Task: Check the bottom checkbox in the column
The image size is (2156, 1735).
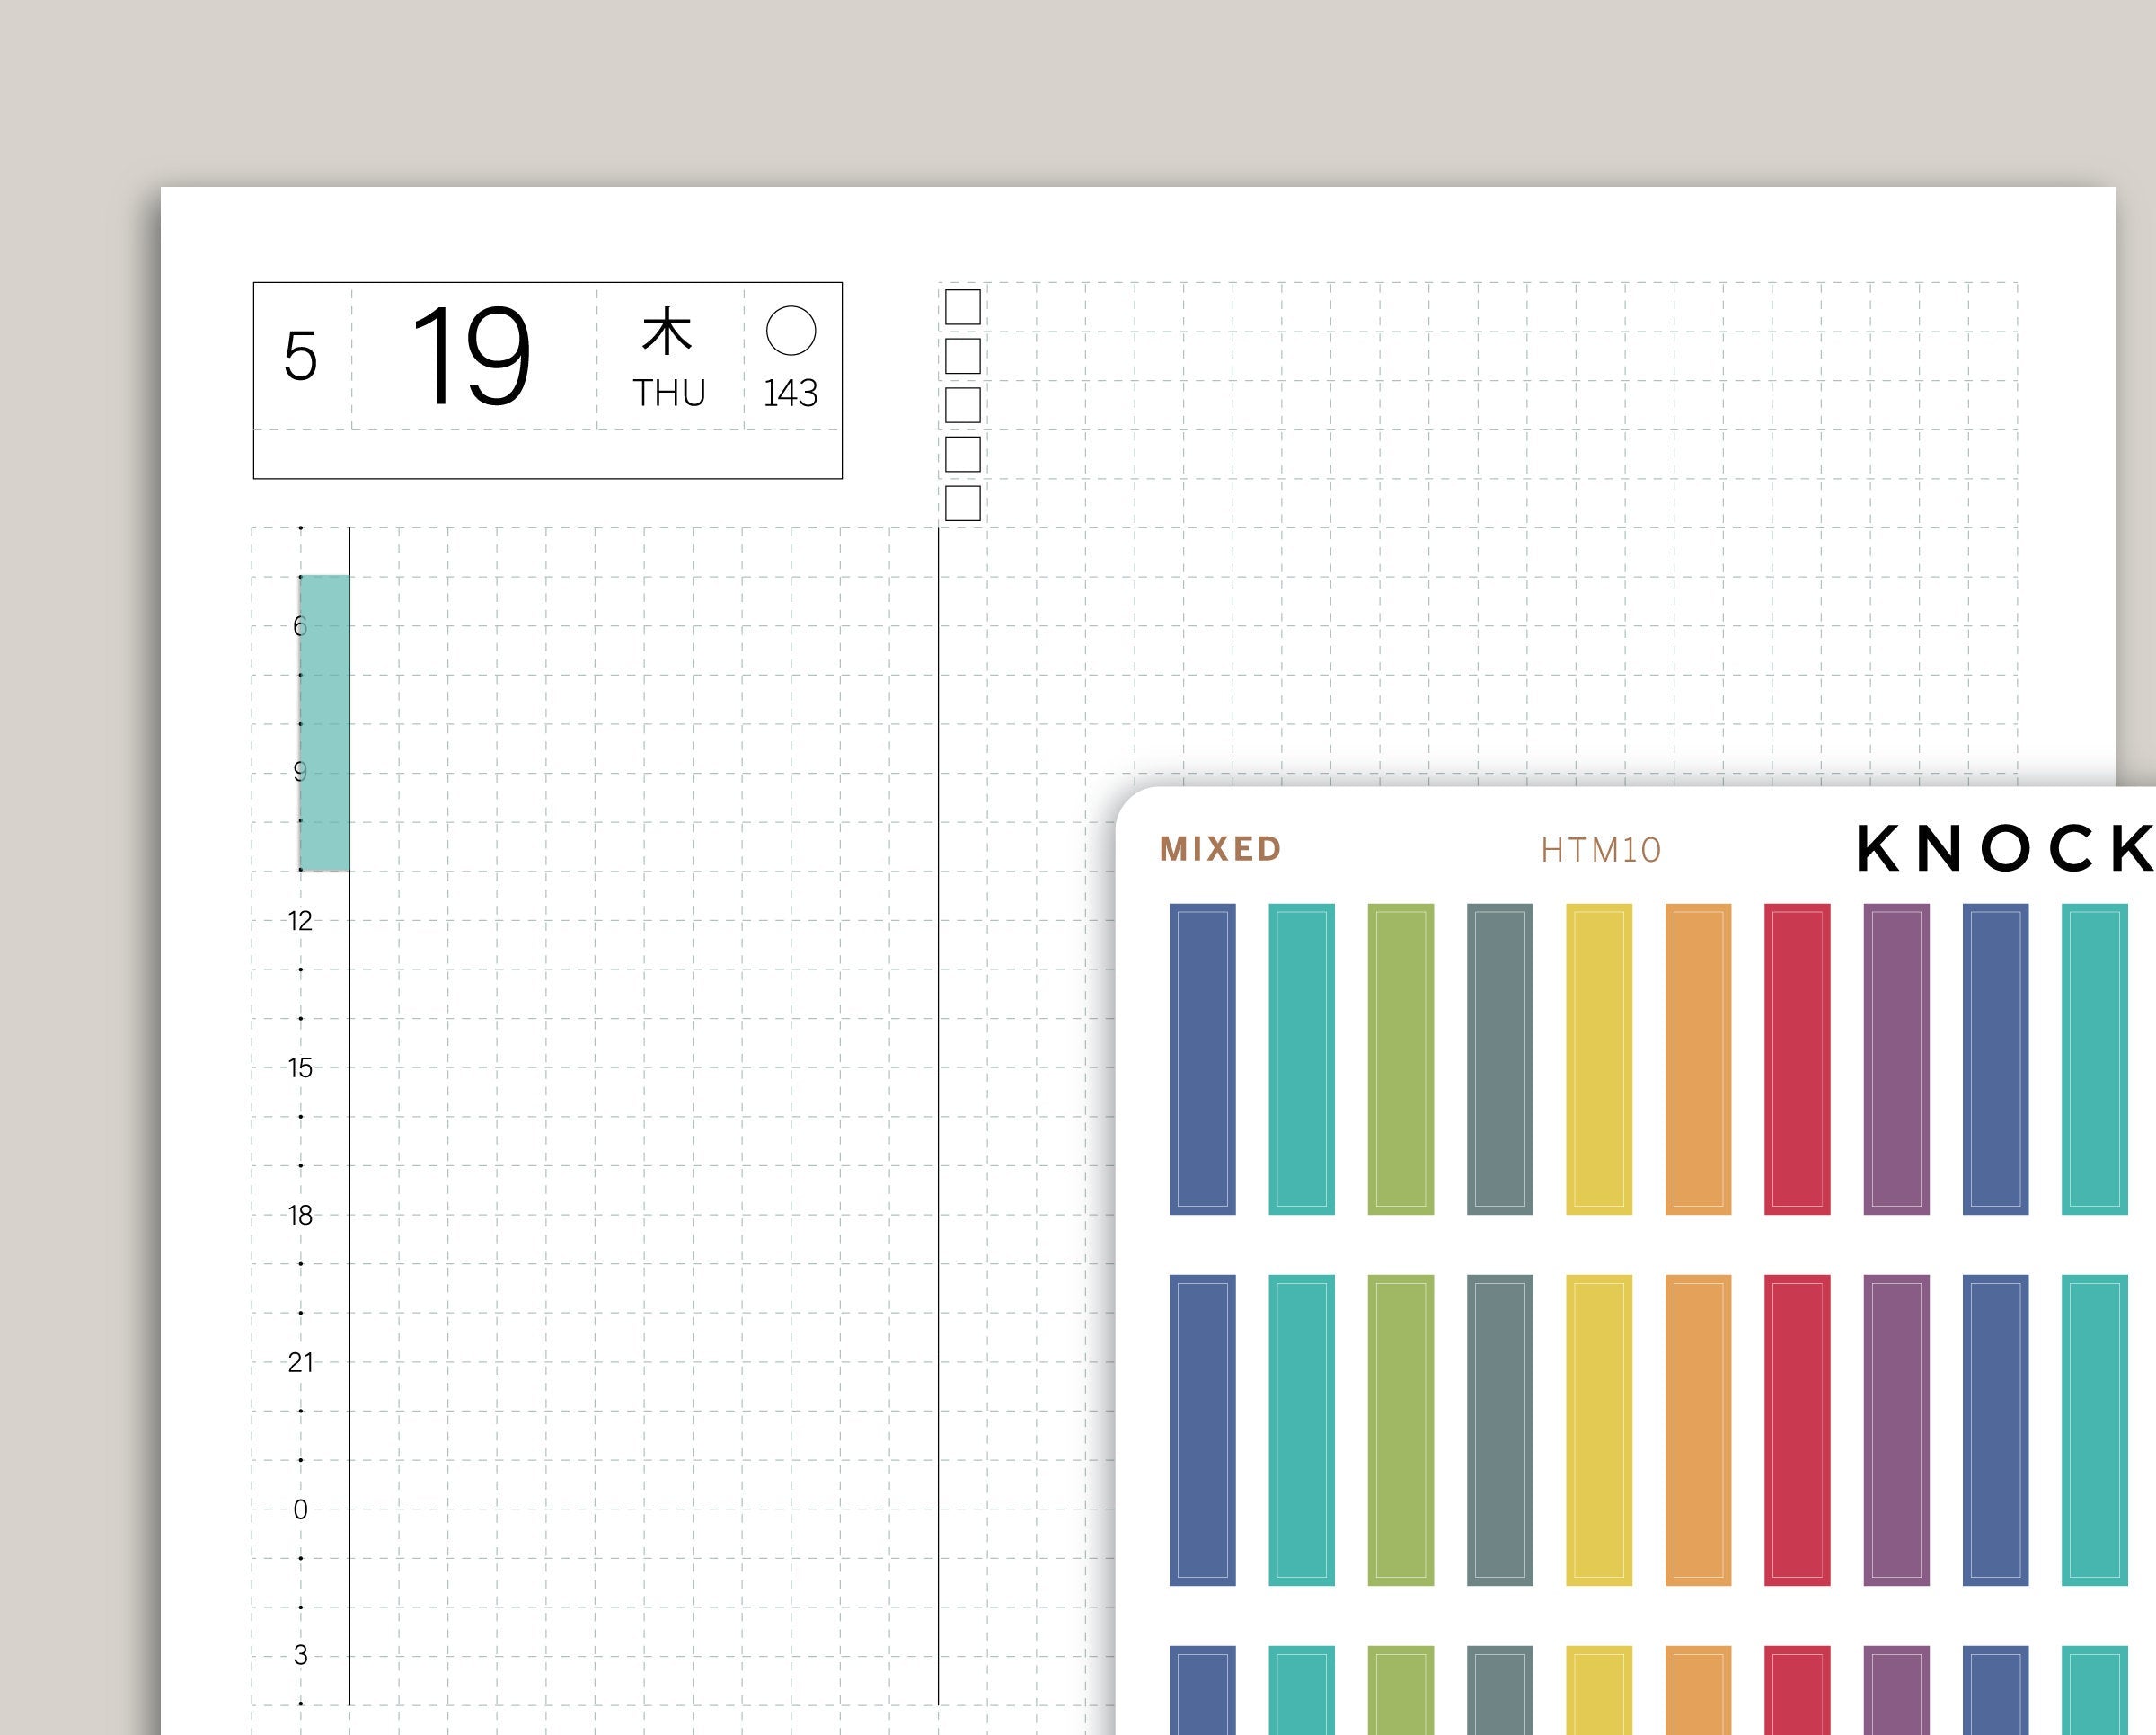Action: click(x=962, y=503)
